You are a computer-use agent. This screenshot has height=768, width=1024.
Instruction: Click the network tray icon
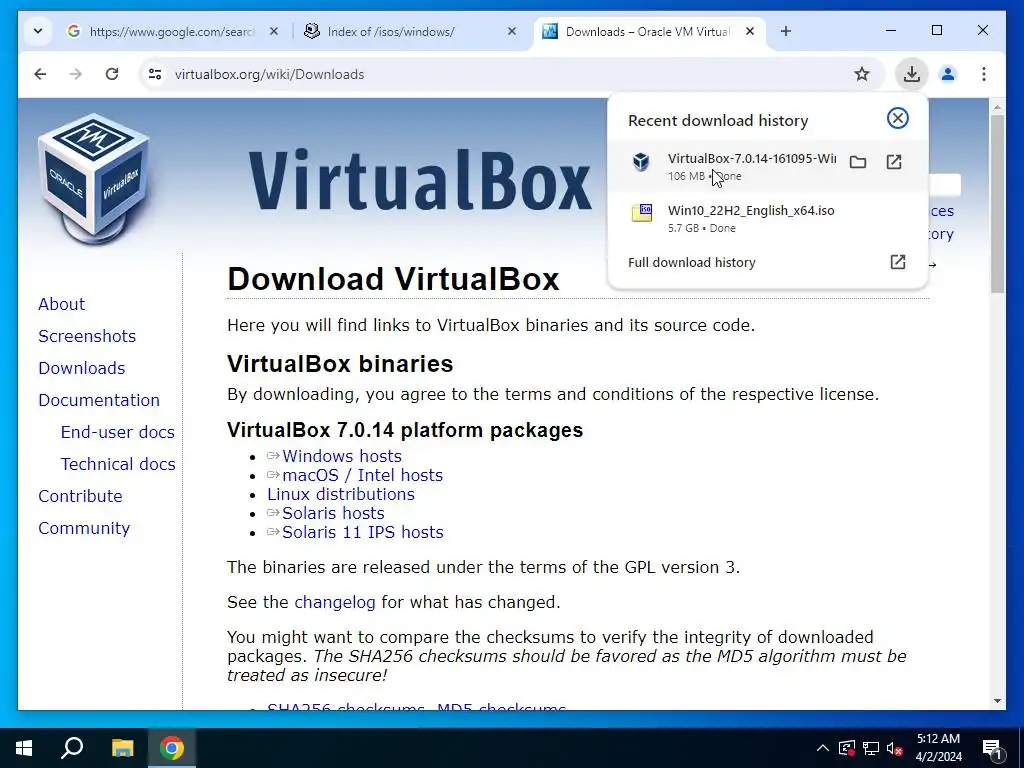(871, 748)
